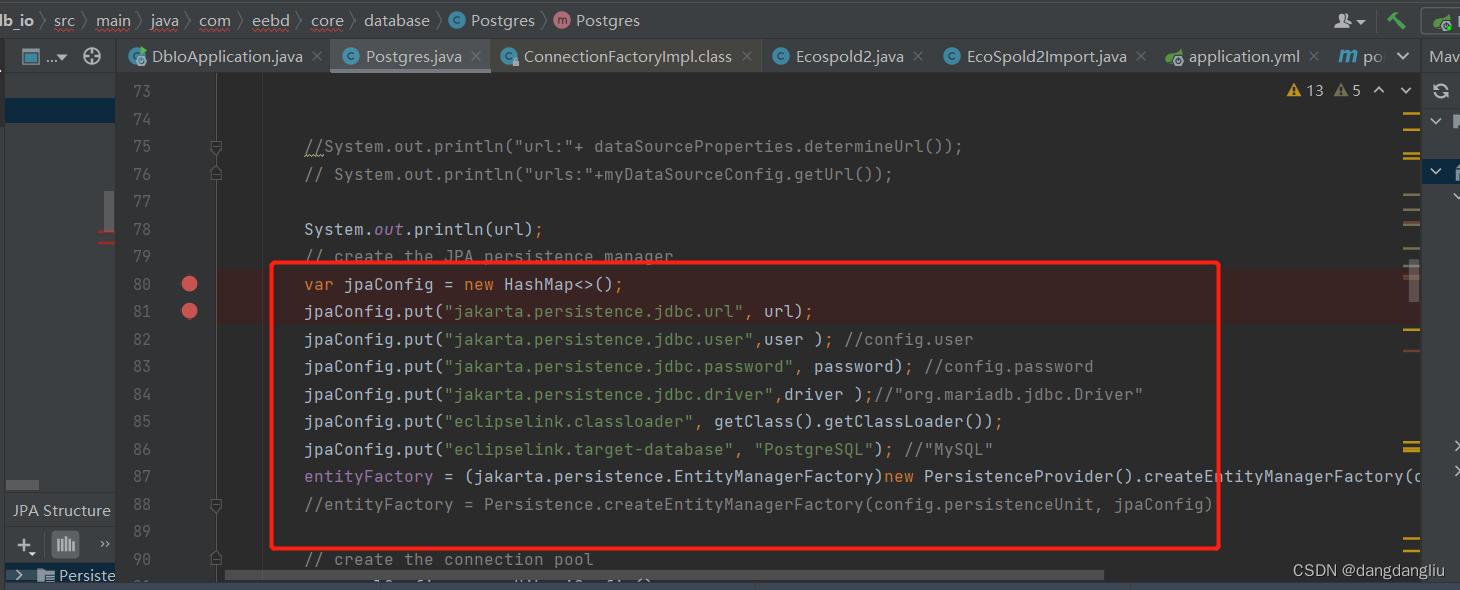
Task: Collapse the first Maven tree node
Action: [x=1436, y=121]
